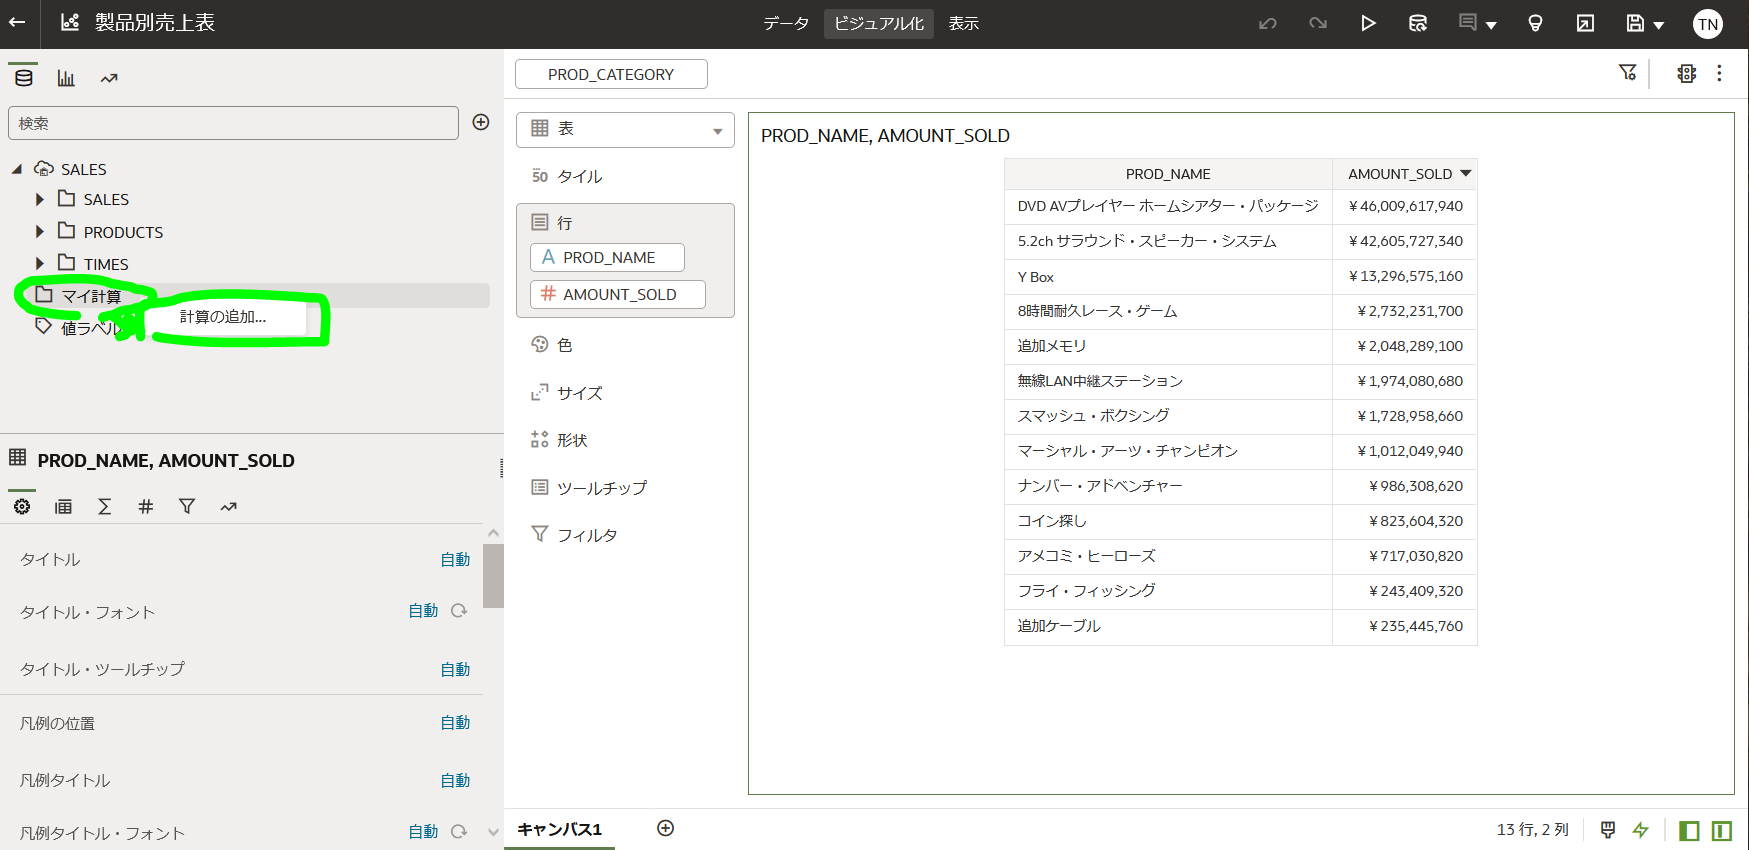Click the PROD_CATEGORY filter chip

pos(611,74)
